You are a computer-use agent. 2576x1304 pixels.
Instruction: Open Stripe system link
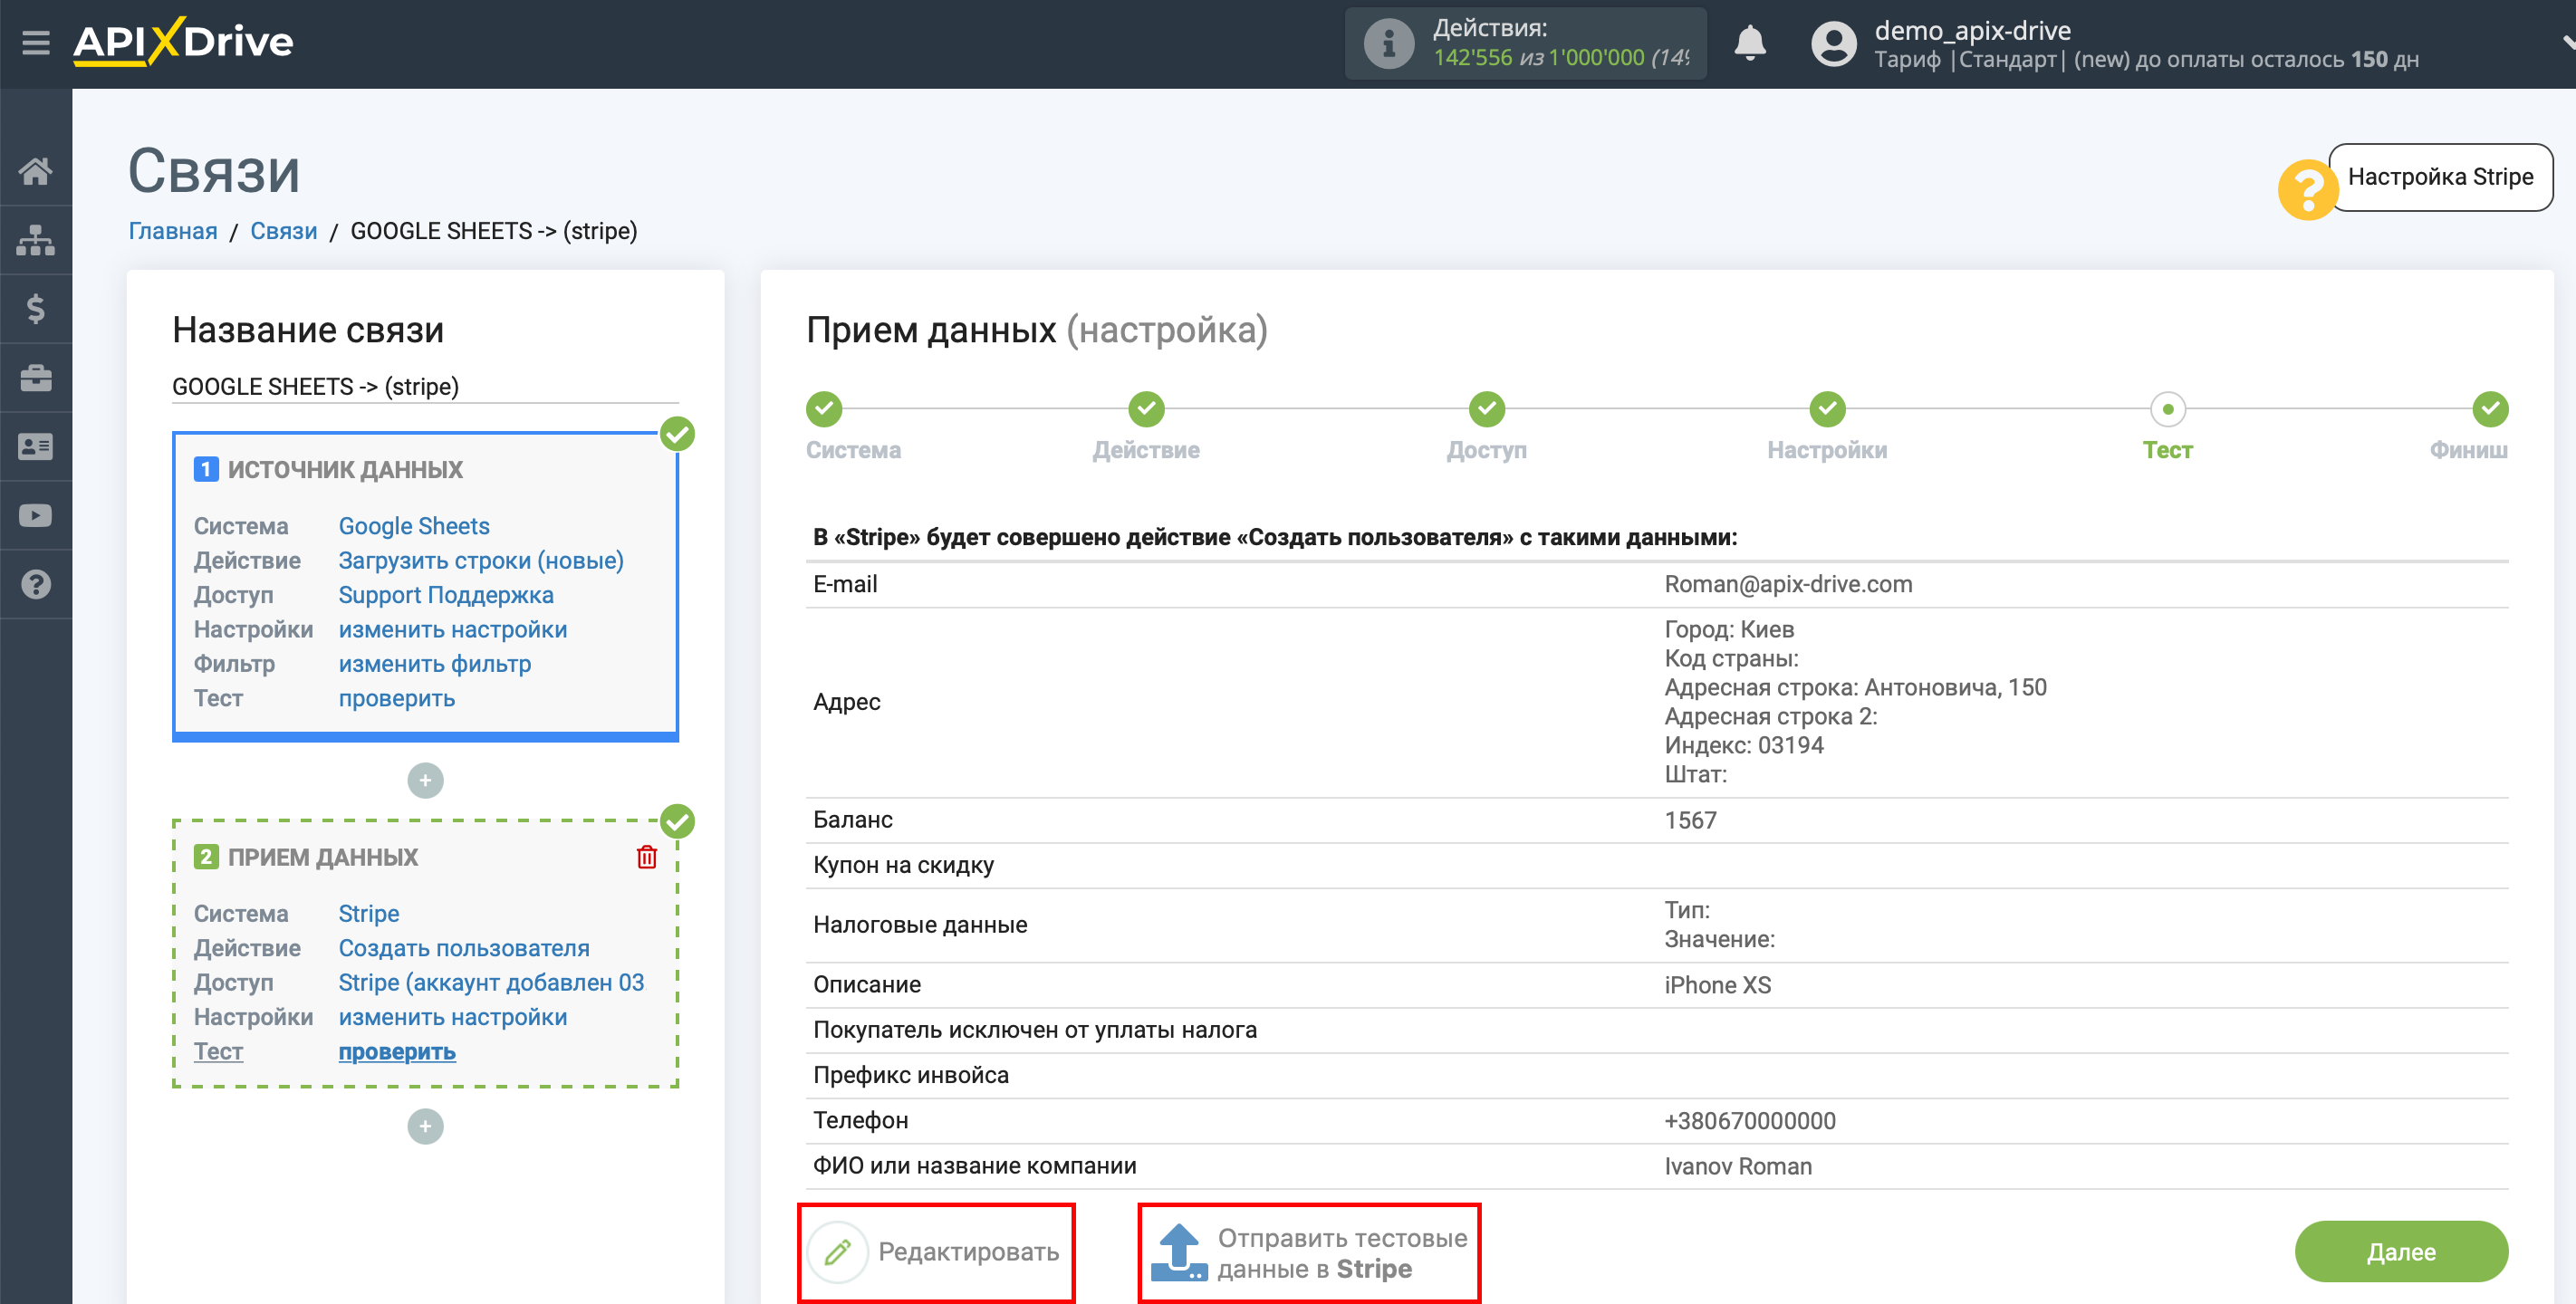369,913
